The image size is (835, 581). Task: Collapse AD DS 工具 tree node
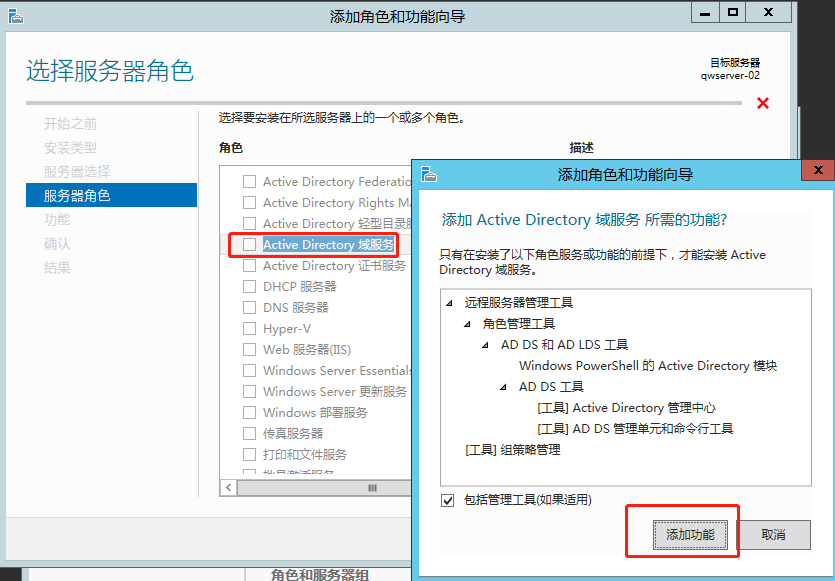[x=504, y=387]
